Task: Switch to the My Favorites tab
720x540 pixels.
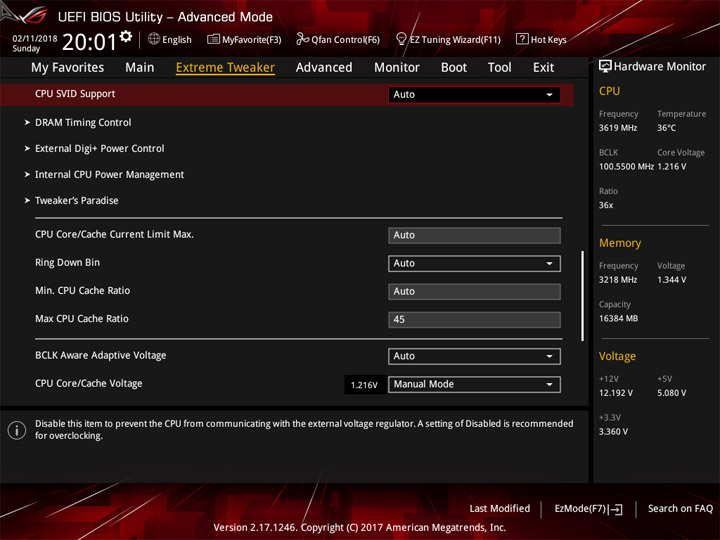Action: (68, 68)
